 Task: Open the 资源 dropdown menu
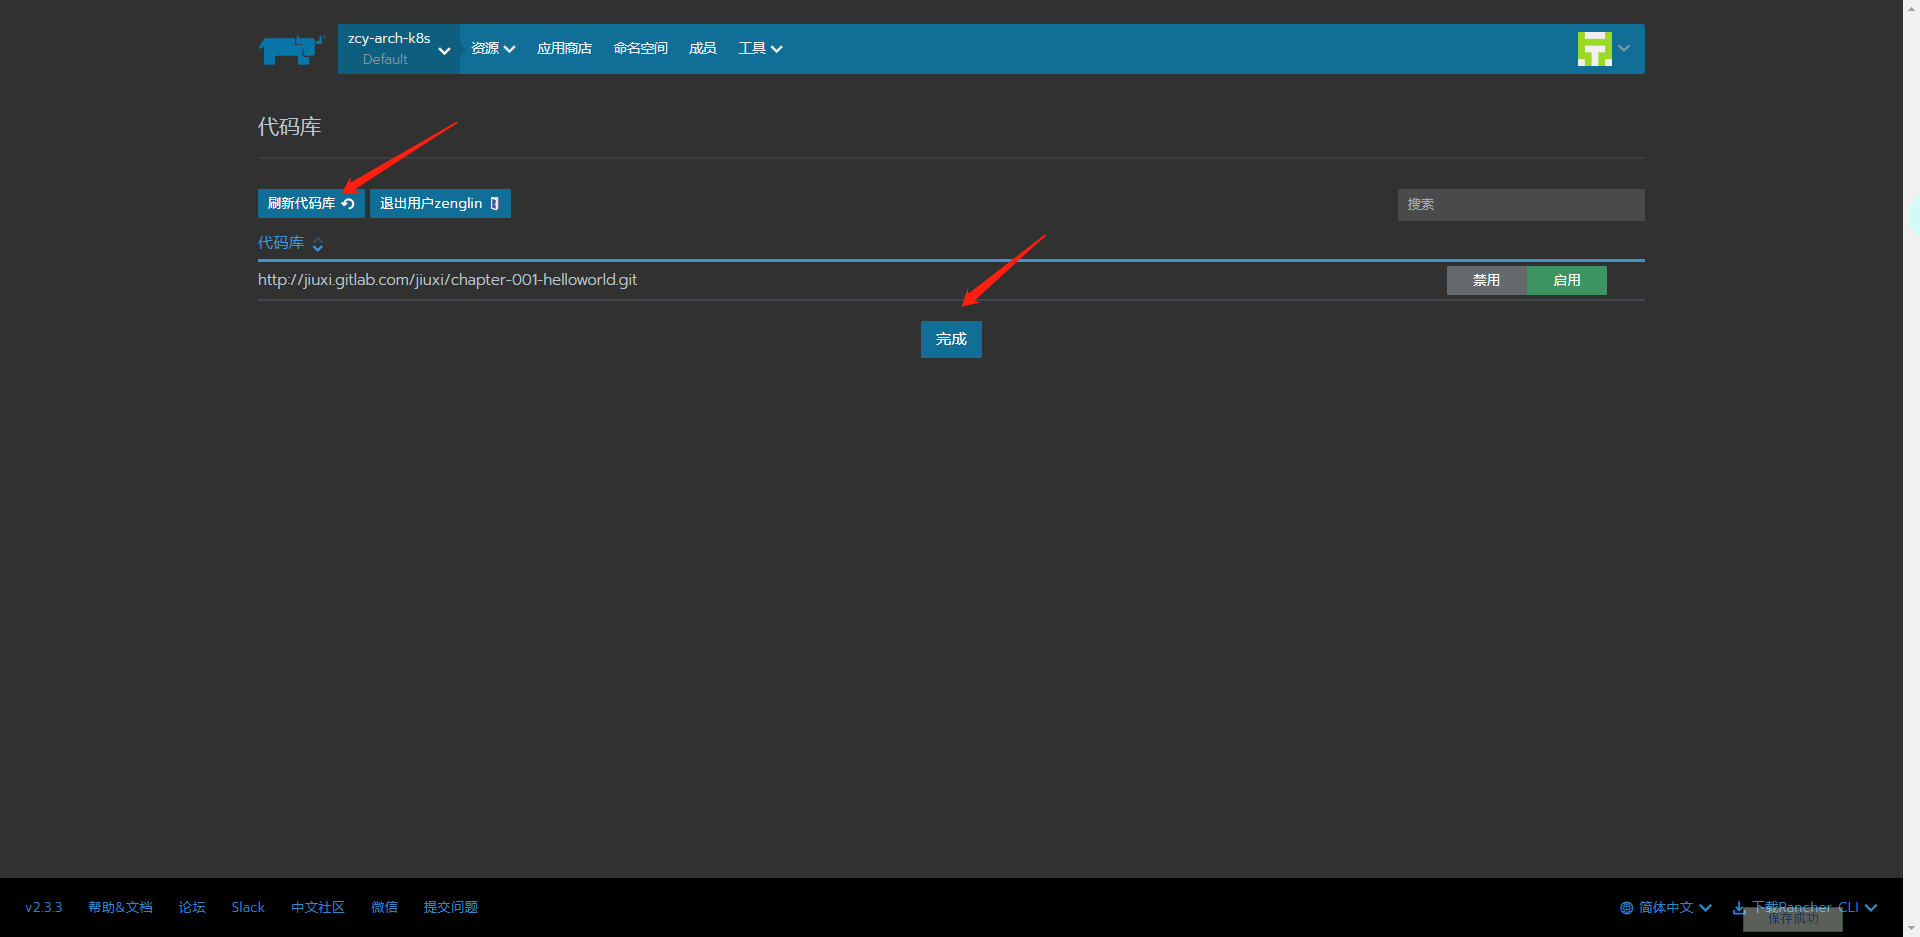(x=493, y=49)
